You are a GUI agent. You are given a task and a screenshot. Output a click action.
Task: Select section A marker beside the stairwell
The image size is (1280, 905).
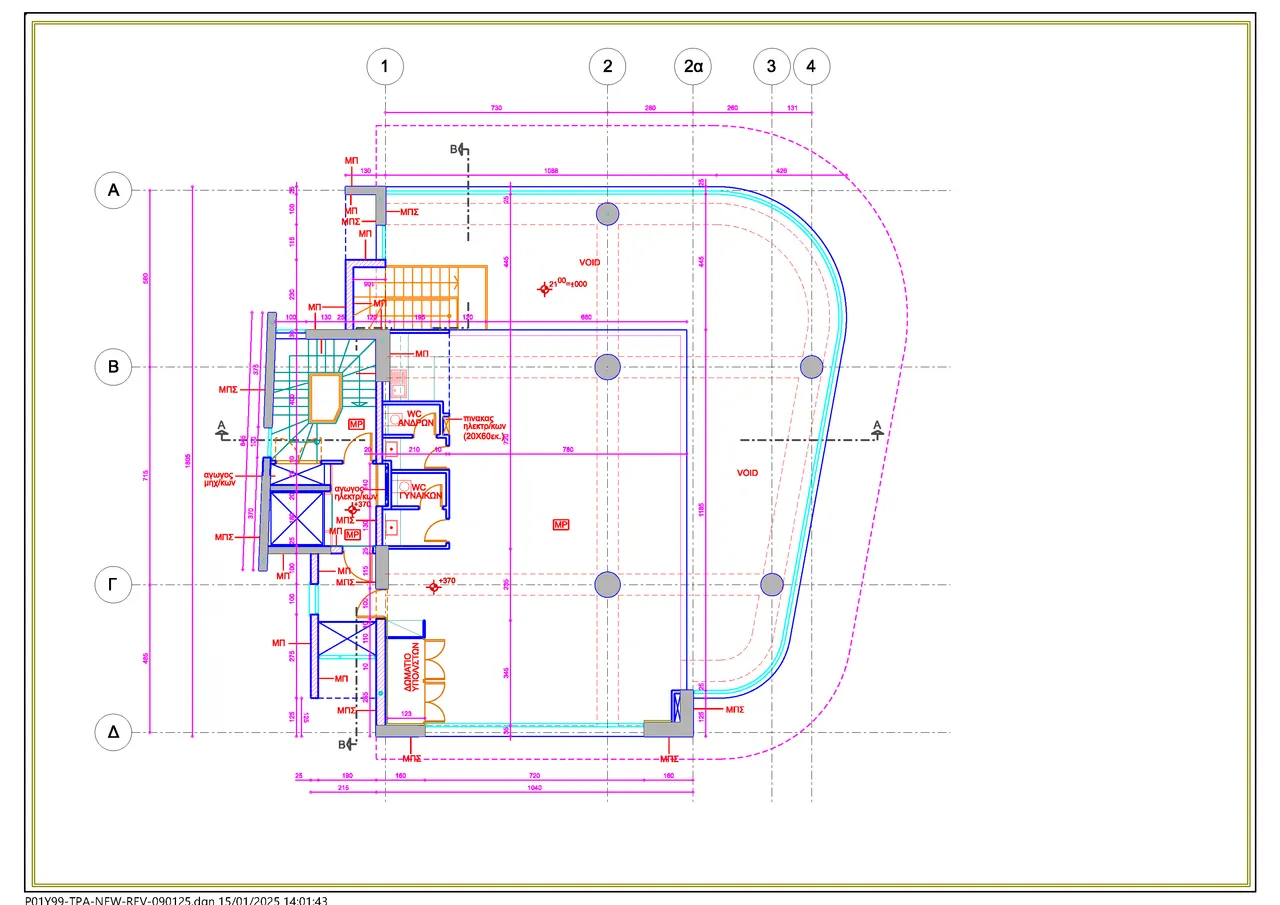222,428
